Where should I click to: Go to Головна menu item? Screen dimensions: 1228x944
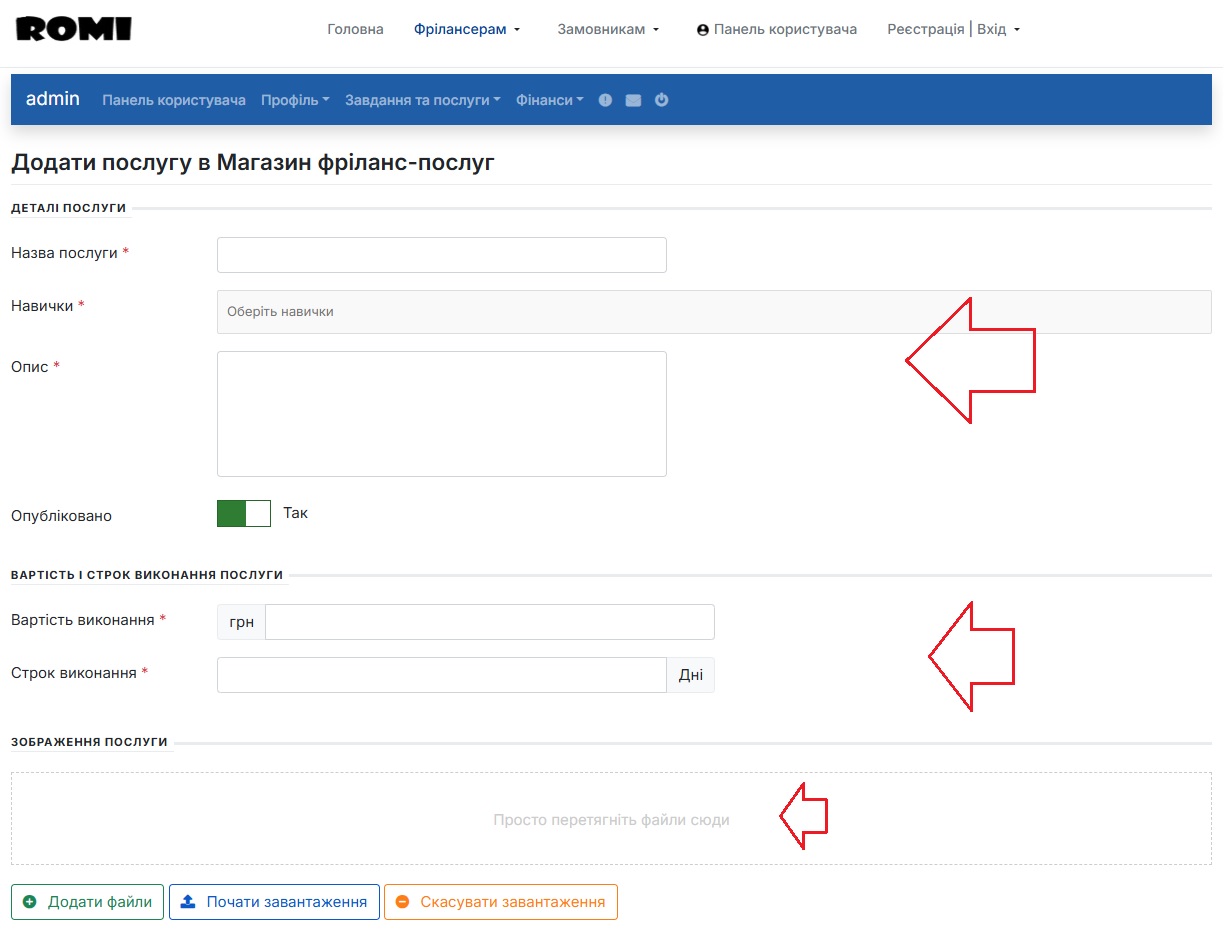pyautogui.click(x=355, y=30)
